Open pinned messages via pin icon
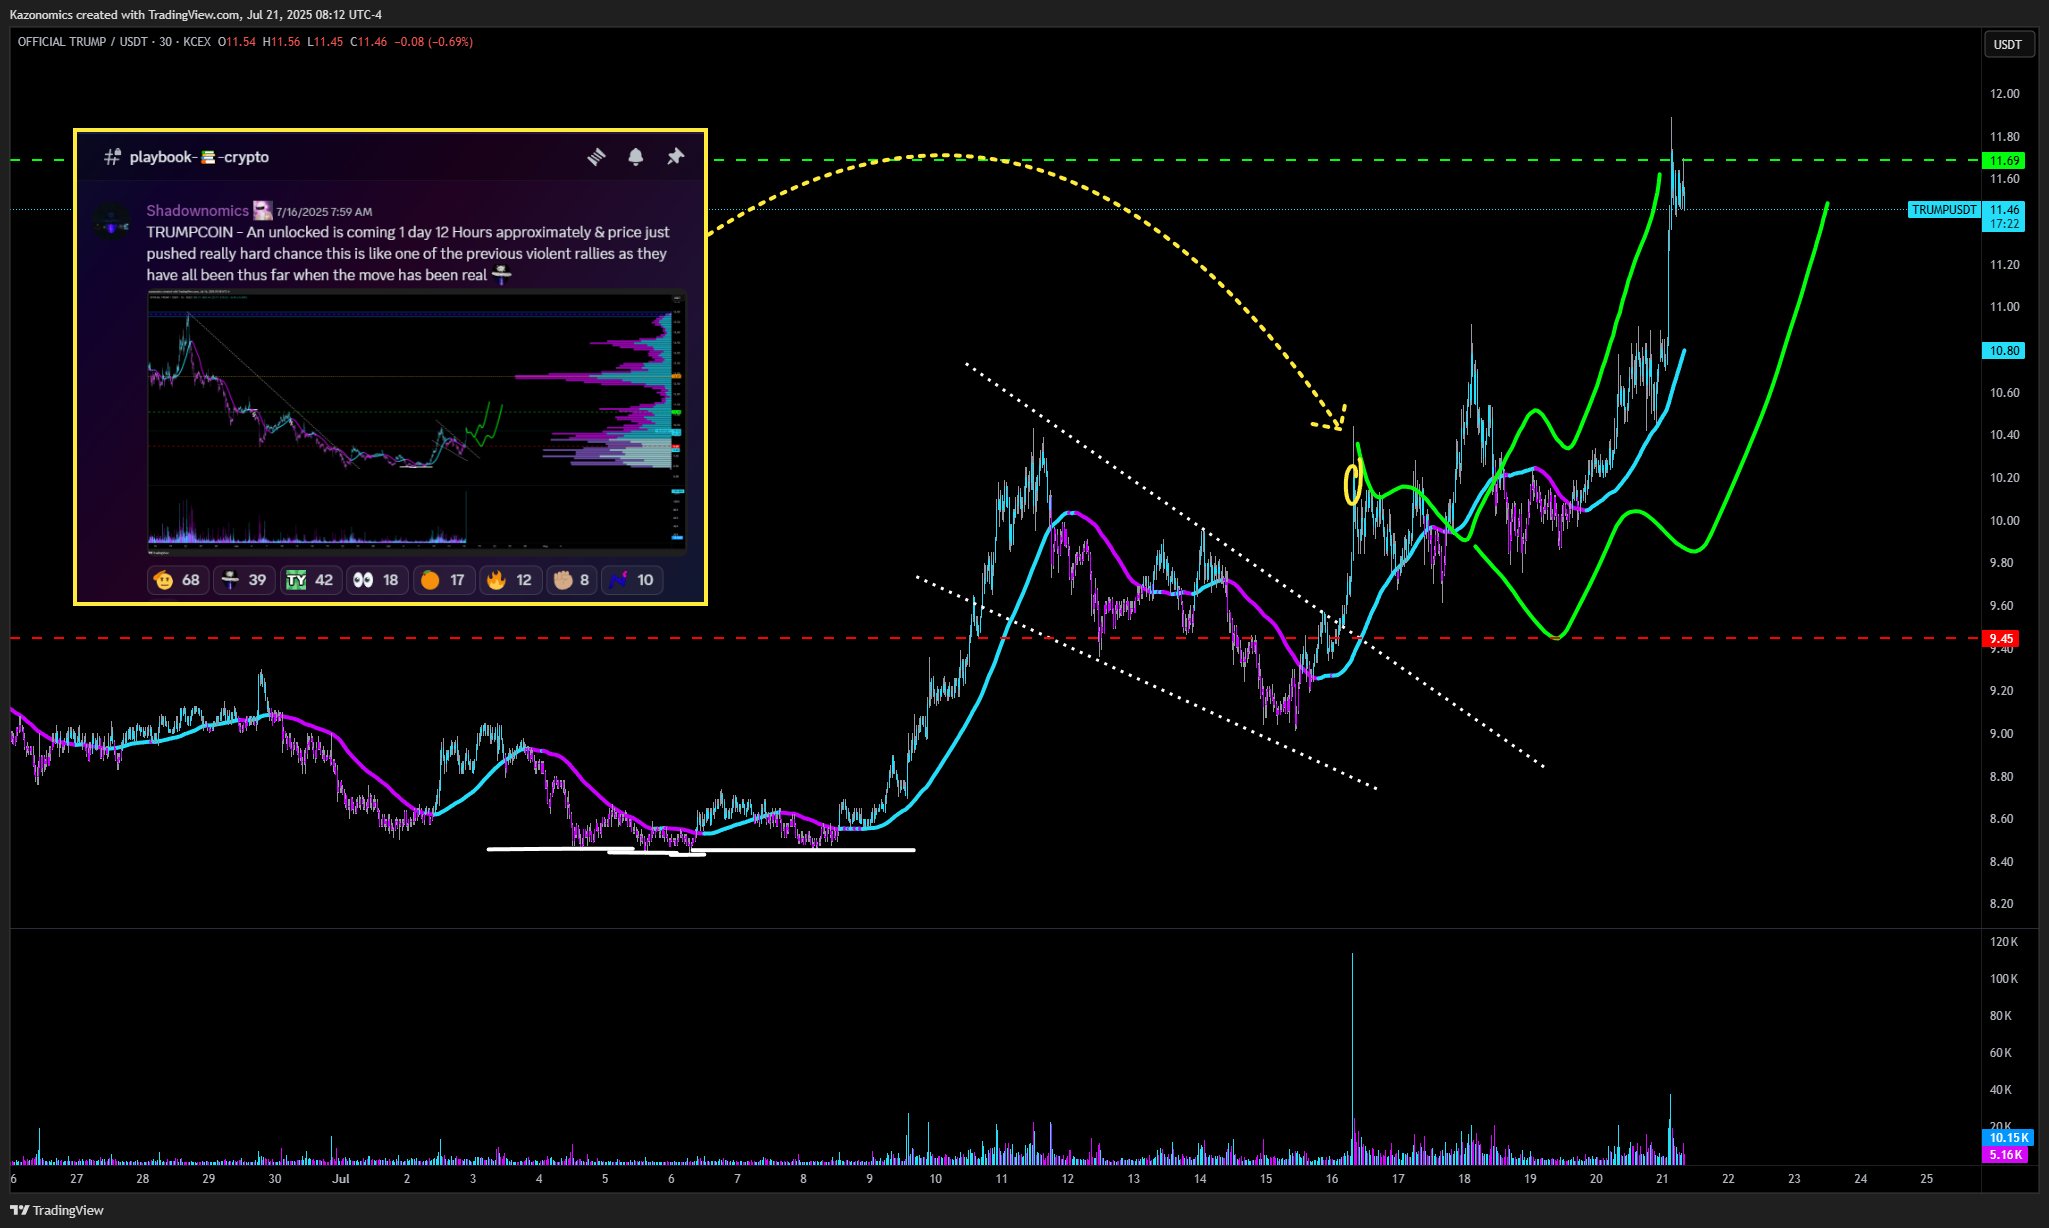The height and width of the screenshot is (1228, 2049). [675, 157]
